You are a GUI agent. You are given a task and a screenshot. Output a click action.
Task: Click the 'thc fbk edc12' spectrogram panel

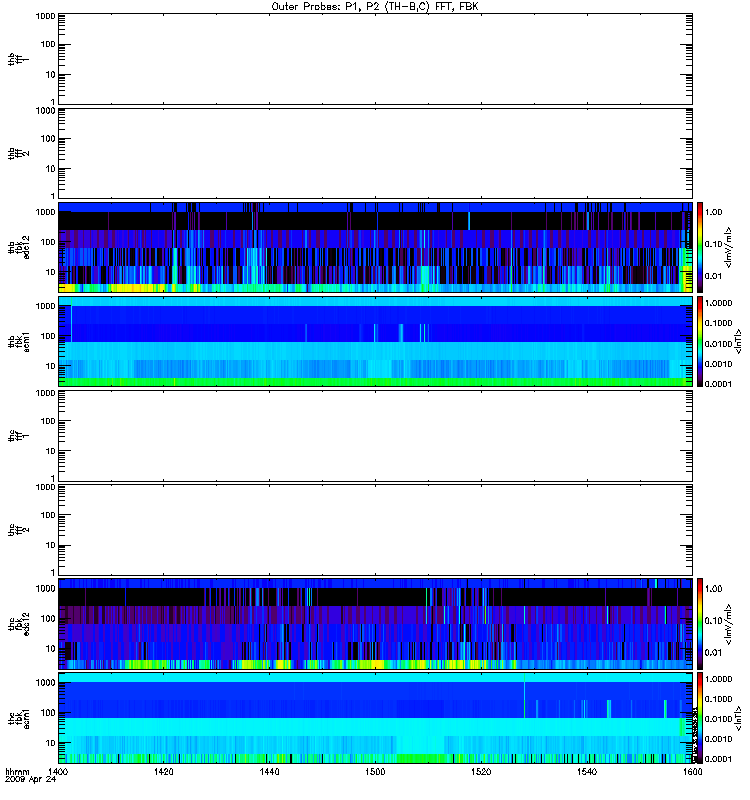tap(375, 624)
